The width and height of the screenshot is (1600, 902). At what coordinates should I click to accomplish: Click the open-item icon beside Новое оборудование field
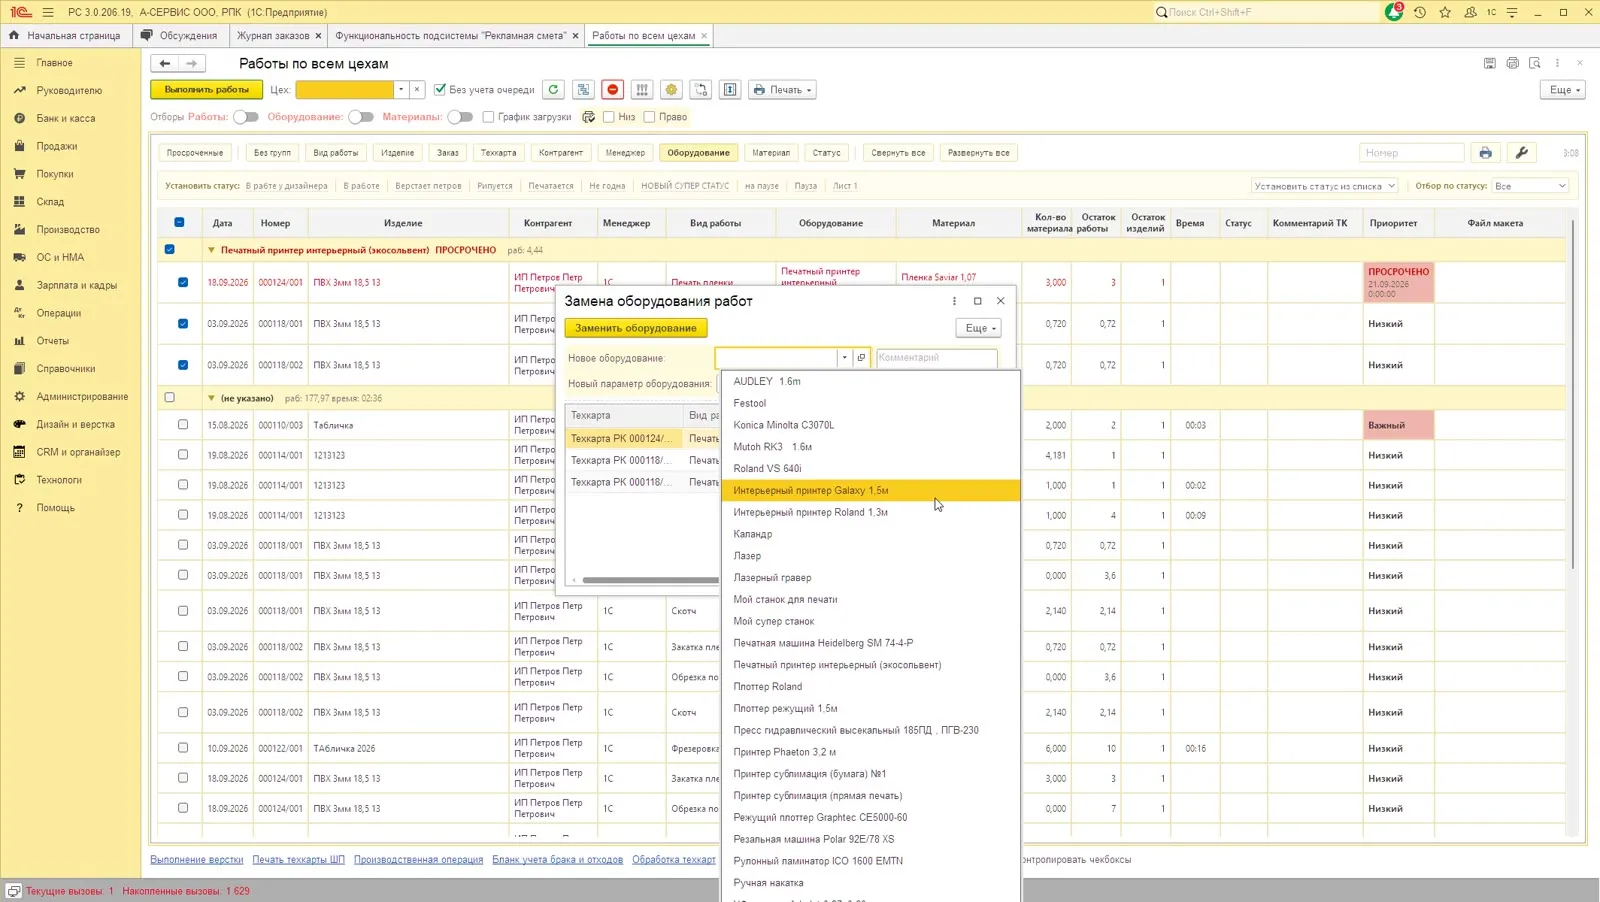[x=861, y=358]
